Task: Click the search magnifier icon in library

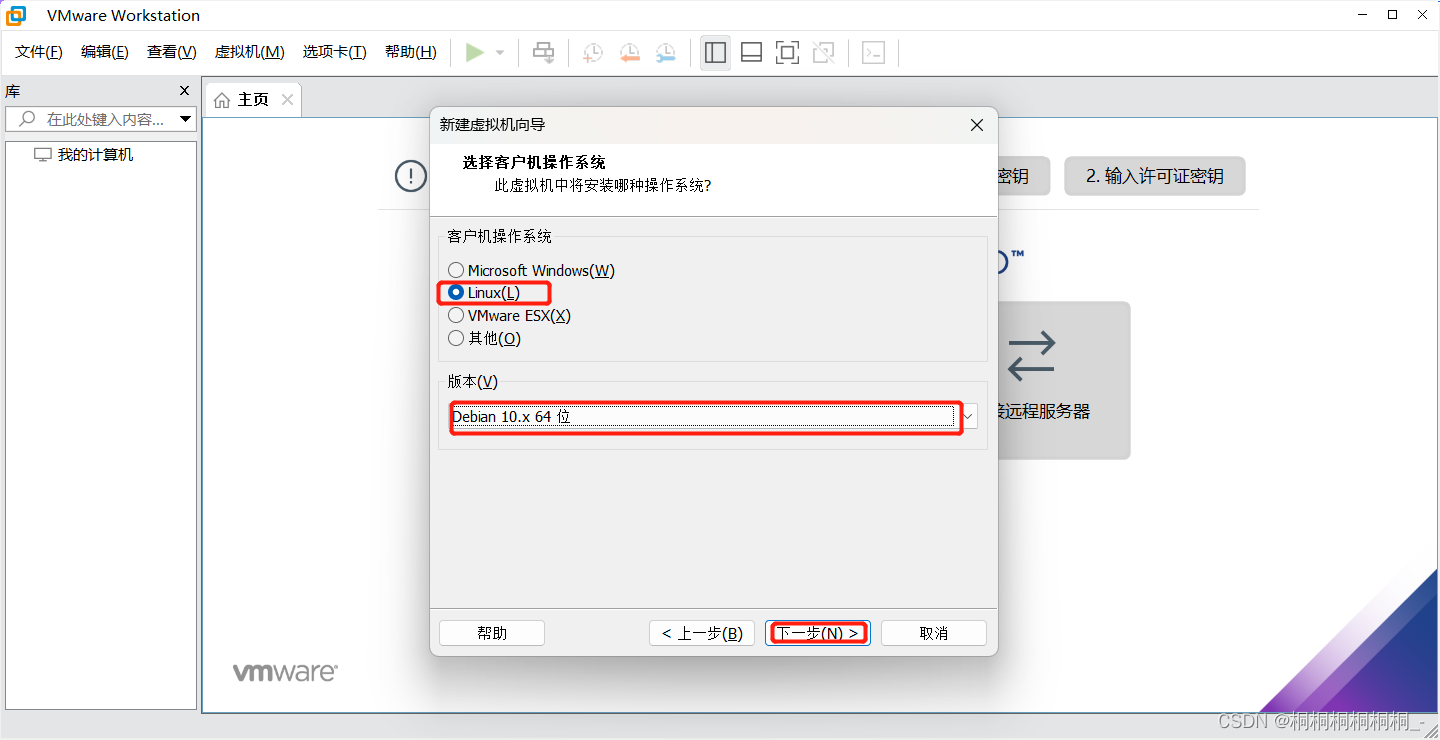Action: point(27,119)
